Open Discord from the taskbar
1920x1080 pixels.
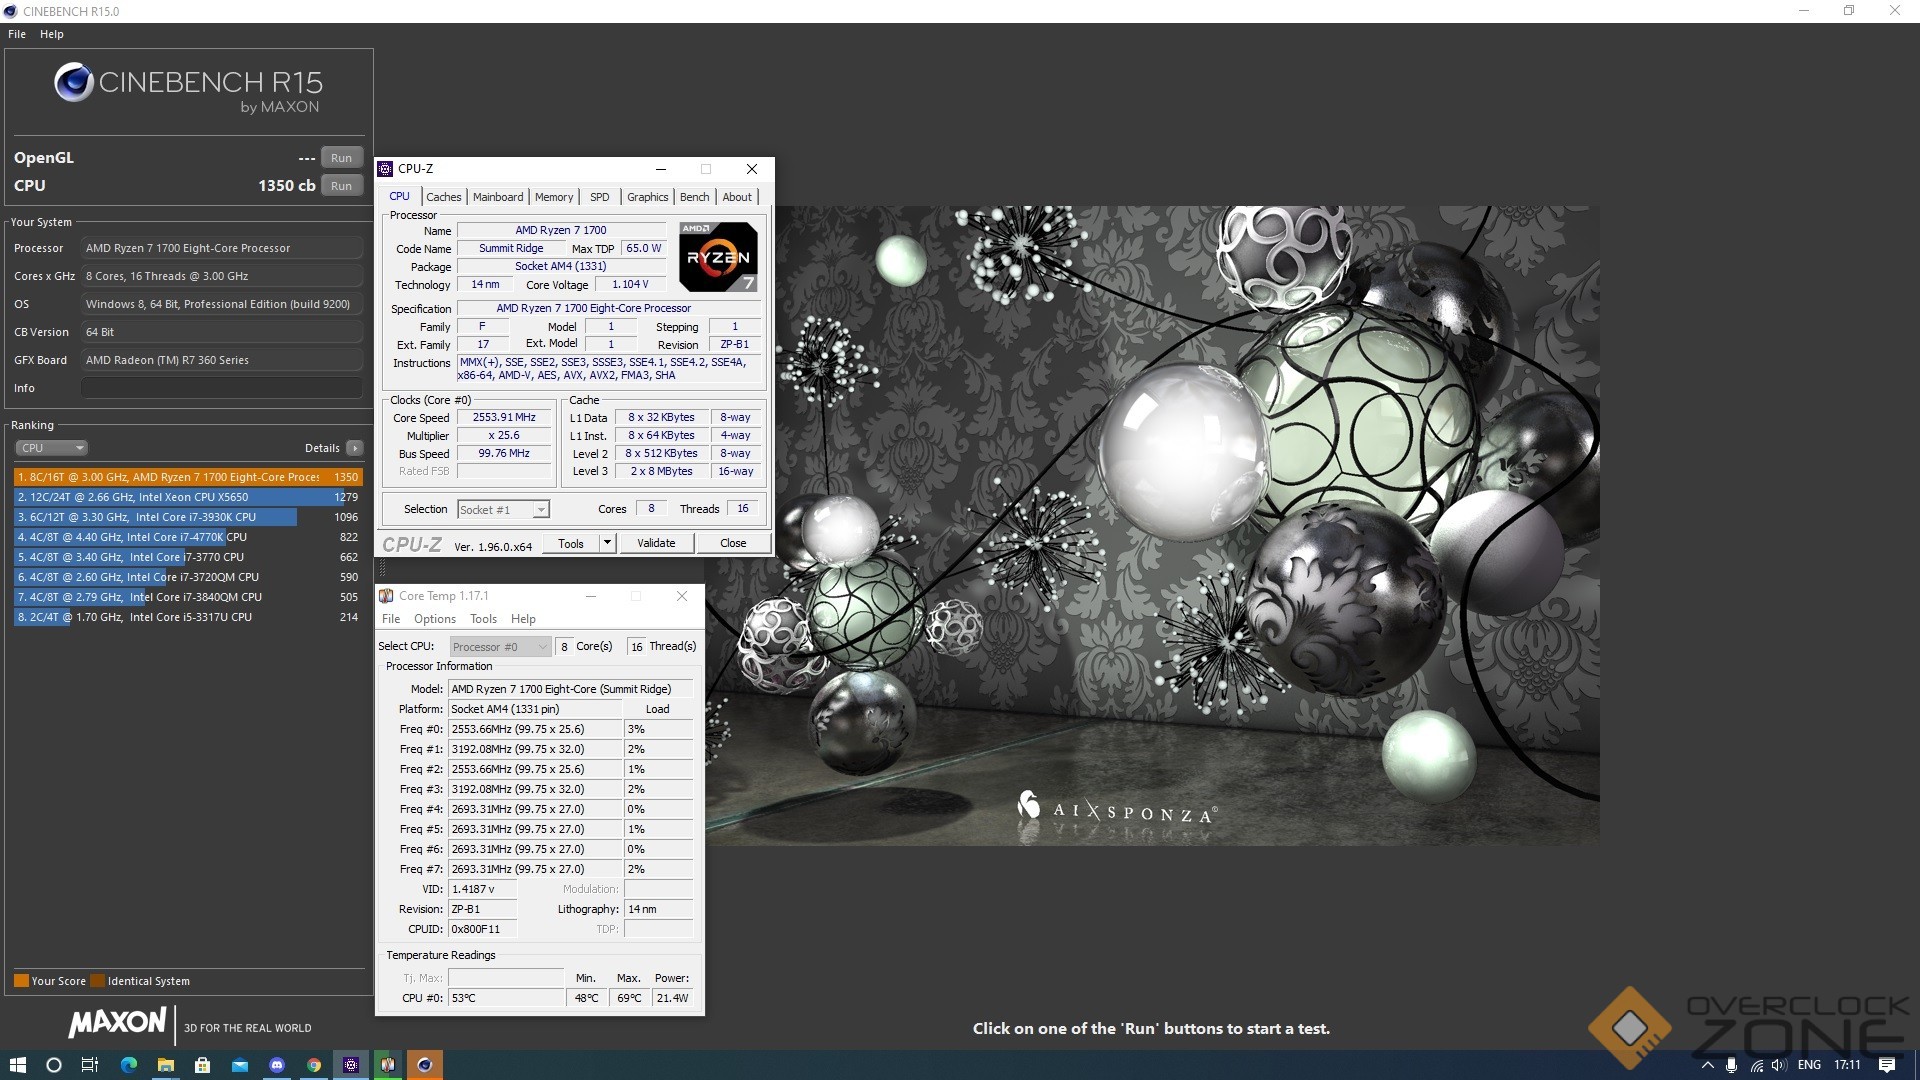[277, 1065]
